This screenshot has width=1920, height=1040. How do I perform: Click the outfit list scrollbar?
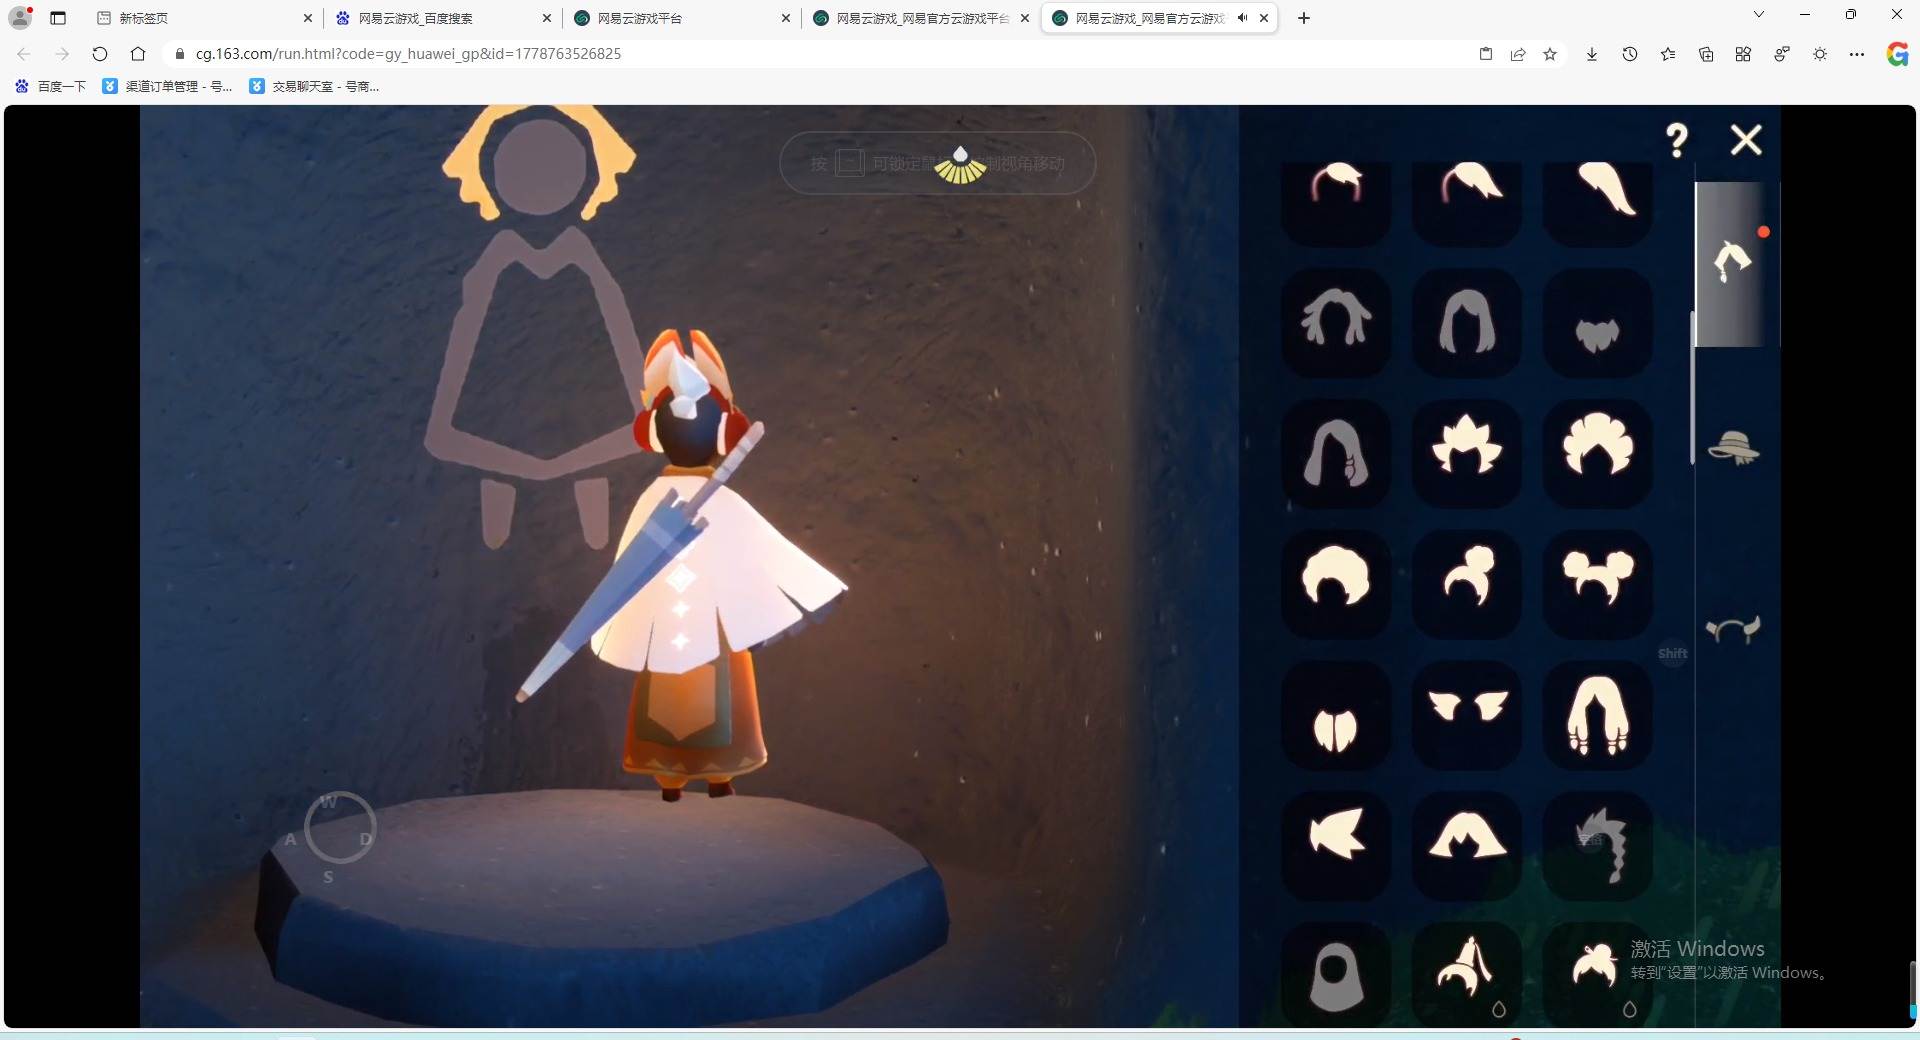click(x=1692, y=388)
